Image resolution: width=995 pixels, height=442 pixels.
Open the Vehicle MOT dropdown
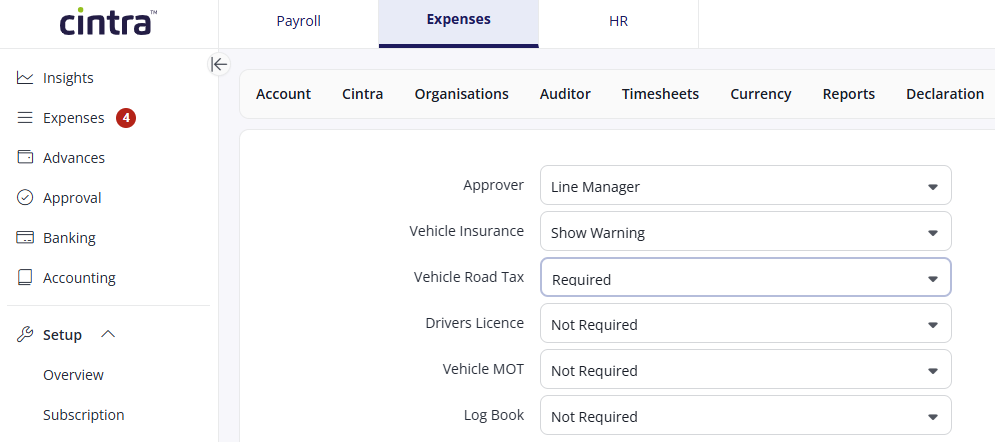point(746,369)
